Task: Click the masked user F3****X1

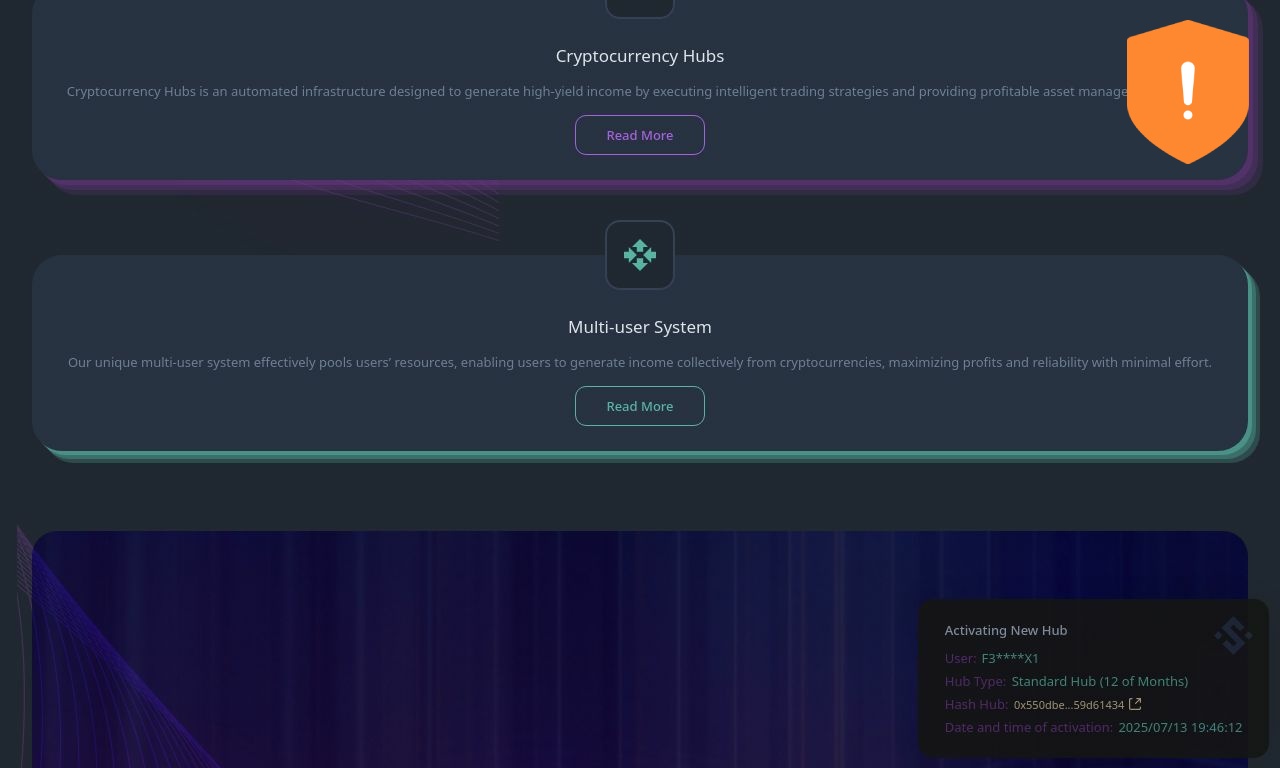Action: [x=1010, y=658]
